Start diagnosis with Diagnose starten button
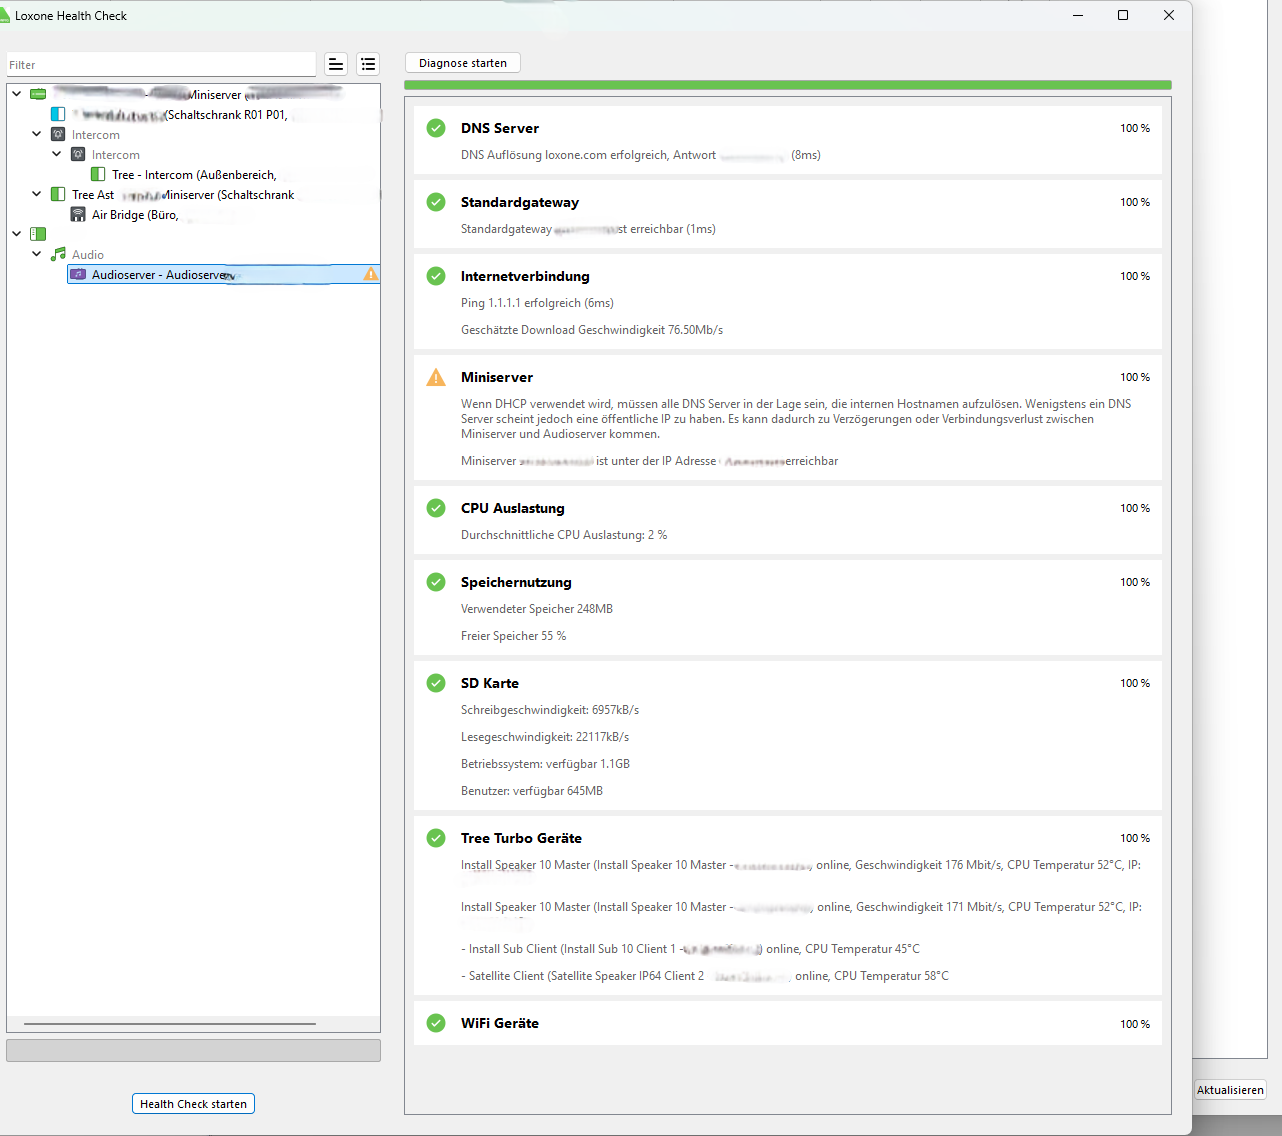Viewport: 1282px width, 1136px height. (463, 63)
